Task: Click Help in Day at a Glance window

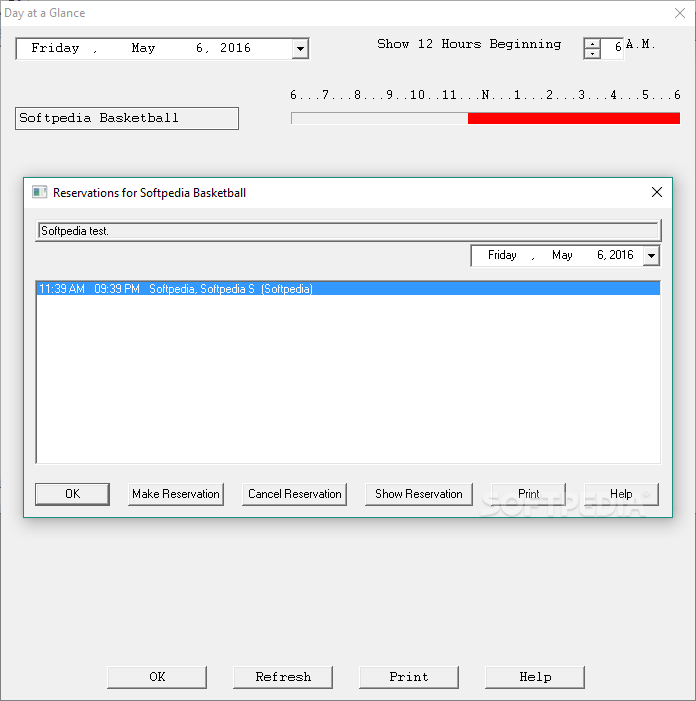Action: point(535,677)
